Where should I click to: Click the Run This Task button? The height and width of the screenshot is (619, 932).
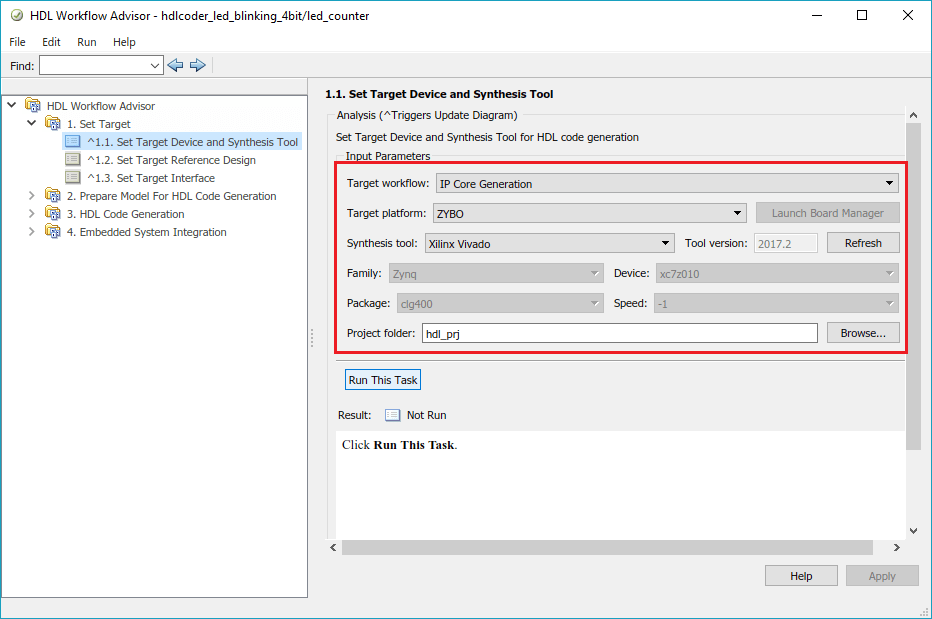(x=383, y=380)
